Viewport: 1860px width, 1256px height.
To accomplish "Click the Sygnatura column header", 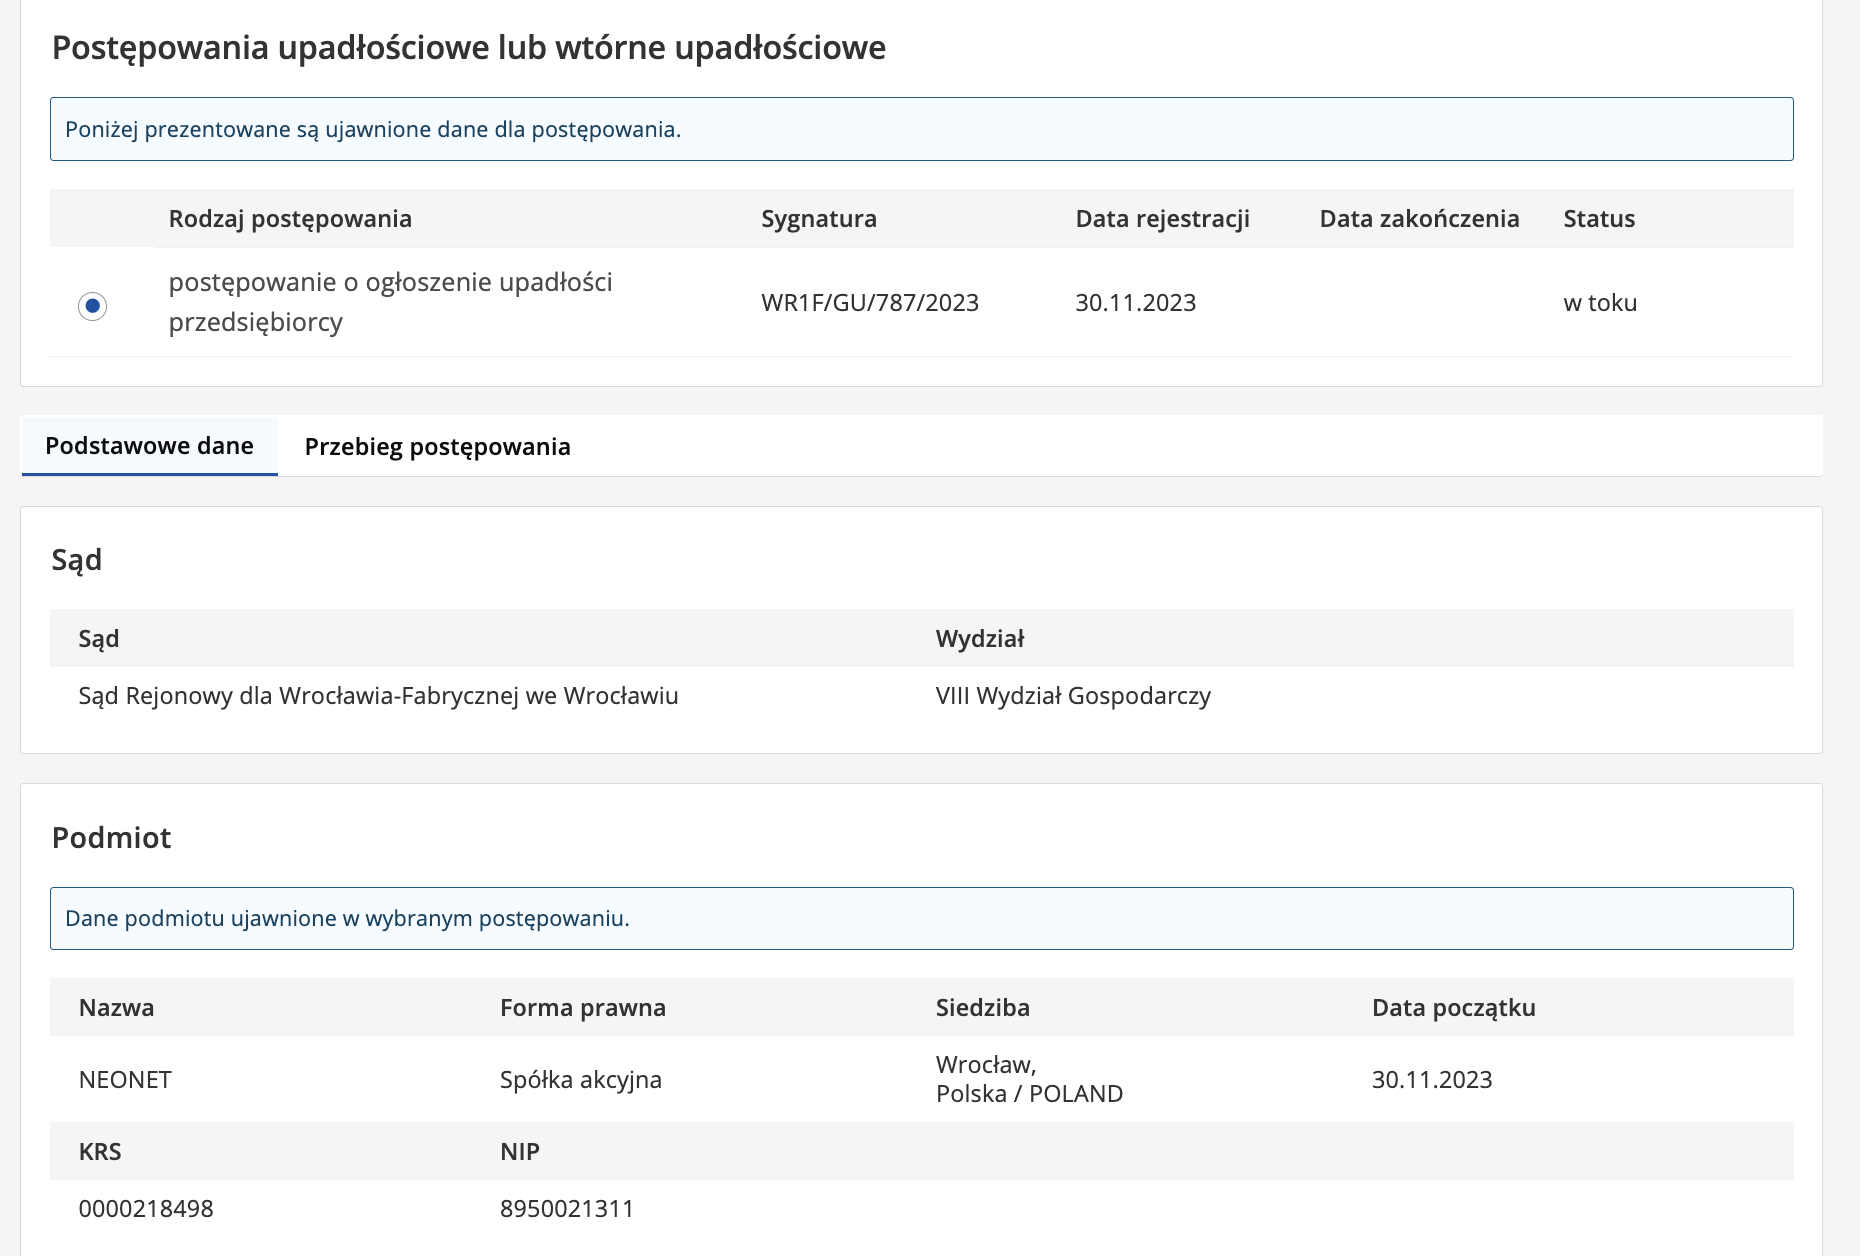I will (x=819, y=219).
